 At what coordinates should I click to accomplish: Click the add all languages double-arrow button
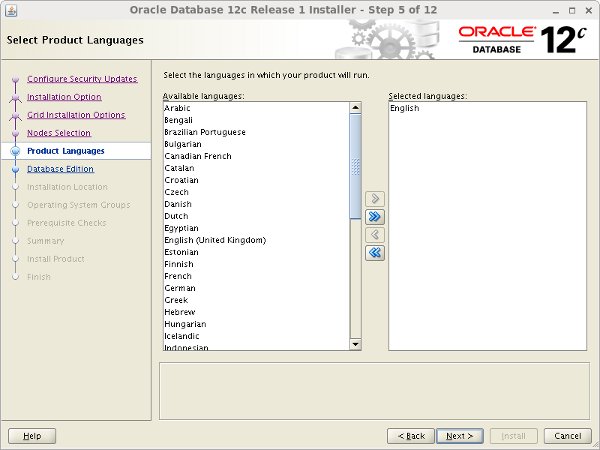(375, 217)
